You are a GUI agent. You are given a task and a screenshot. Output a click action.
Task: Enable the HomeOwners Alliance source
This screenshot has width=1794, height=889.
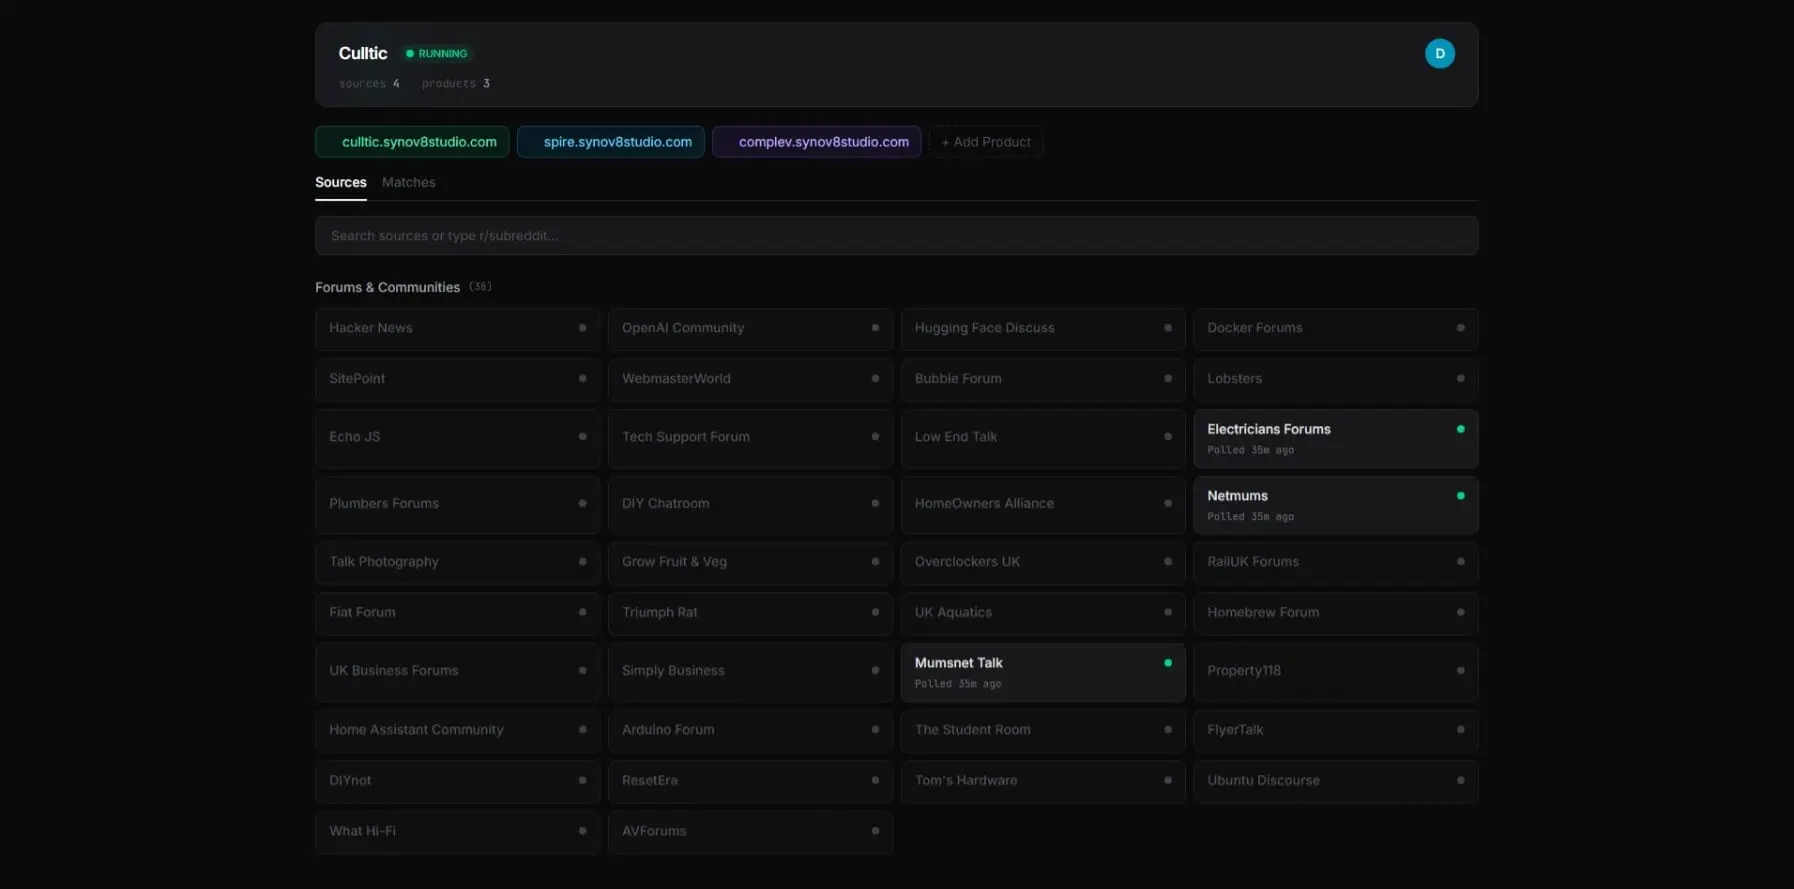click(x=1043, y=505)
